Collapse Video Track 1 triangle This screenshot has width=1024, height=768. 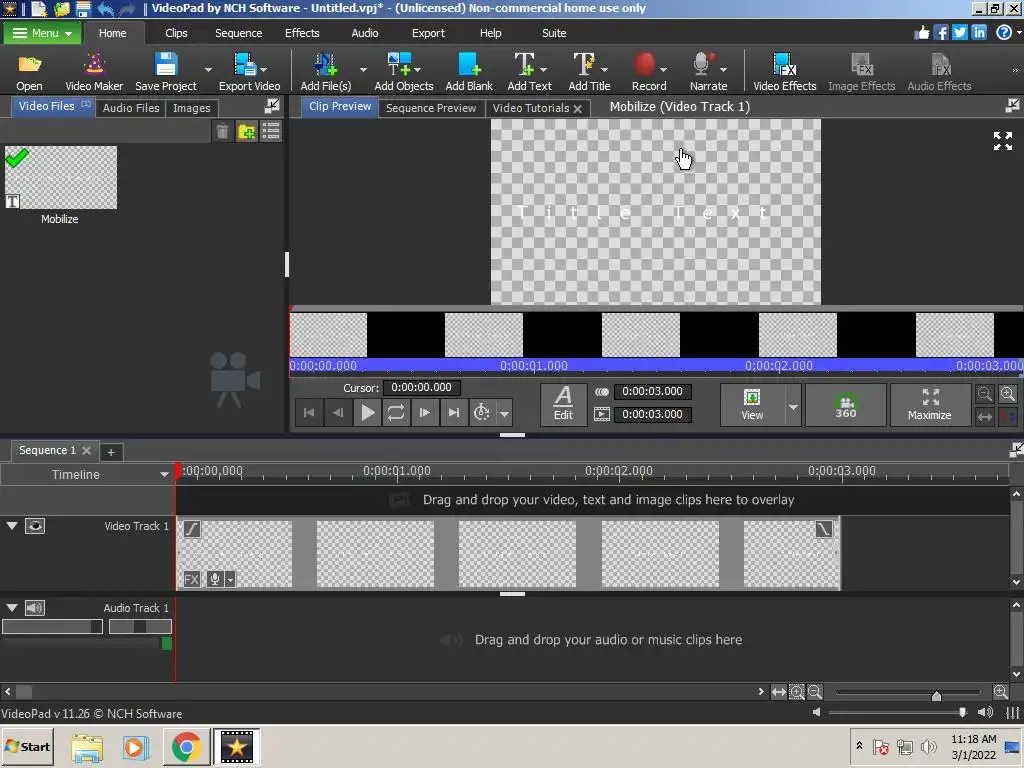[12, 525]
